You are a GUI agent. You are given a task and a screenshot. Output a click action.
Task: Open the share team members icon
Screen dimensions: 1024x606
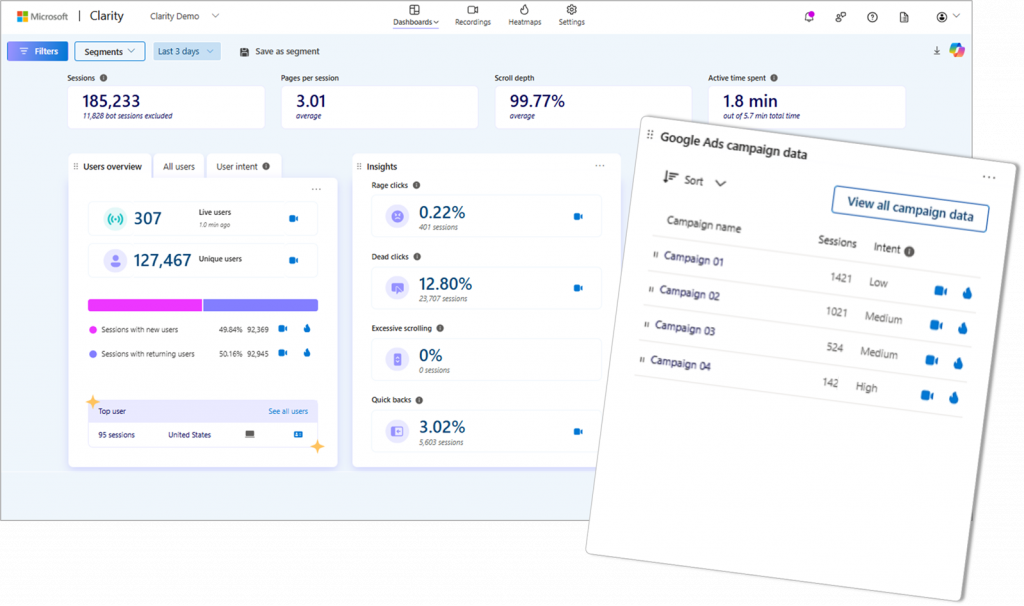[x=840, y=17]
